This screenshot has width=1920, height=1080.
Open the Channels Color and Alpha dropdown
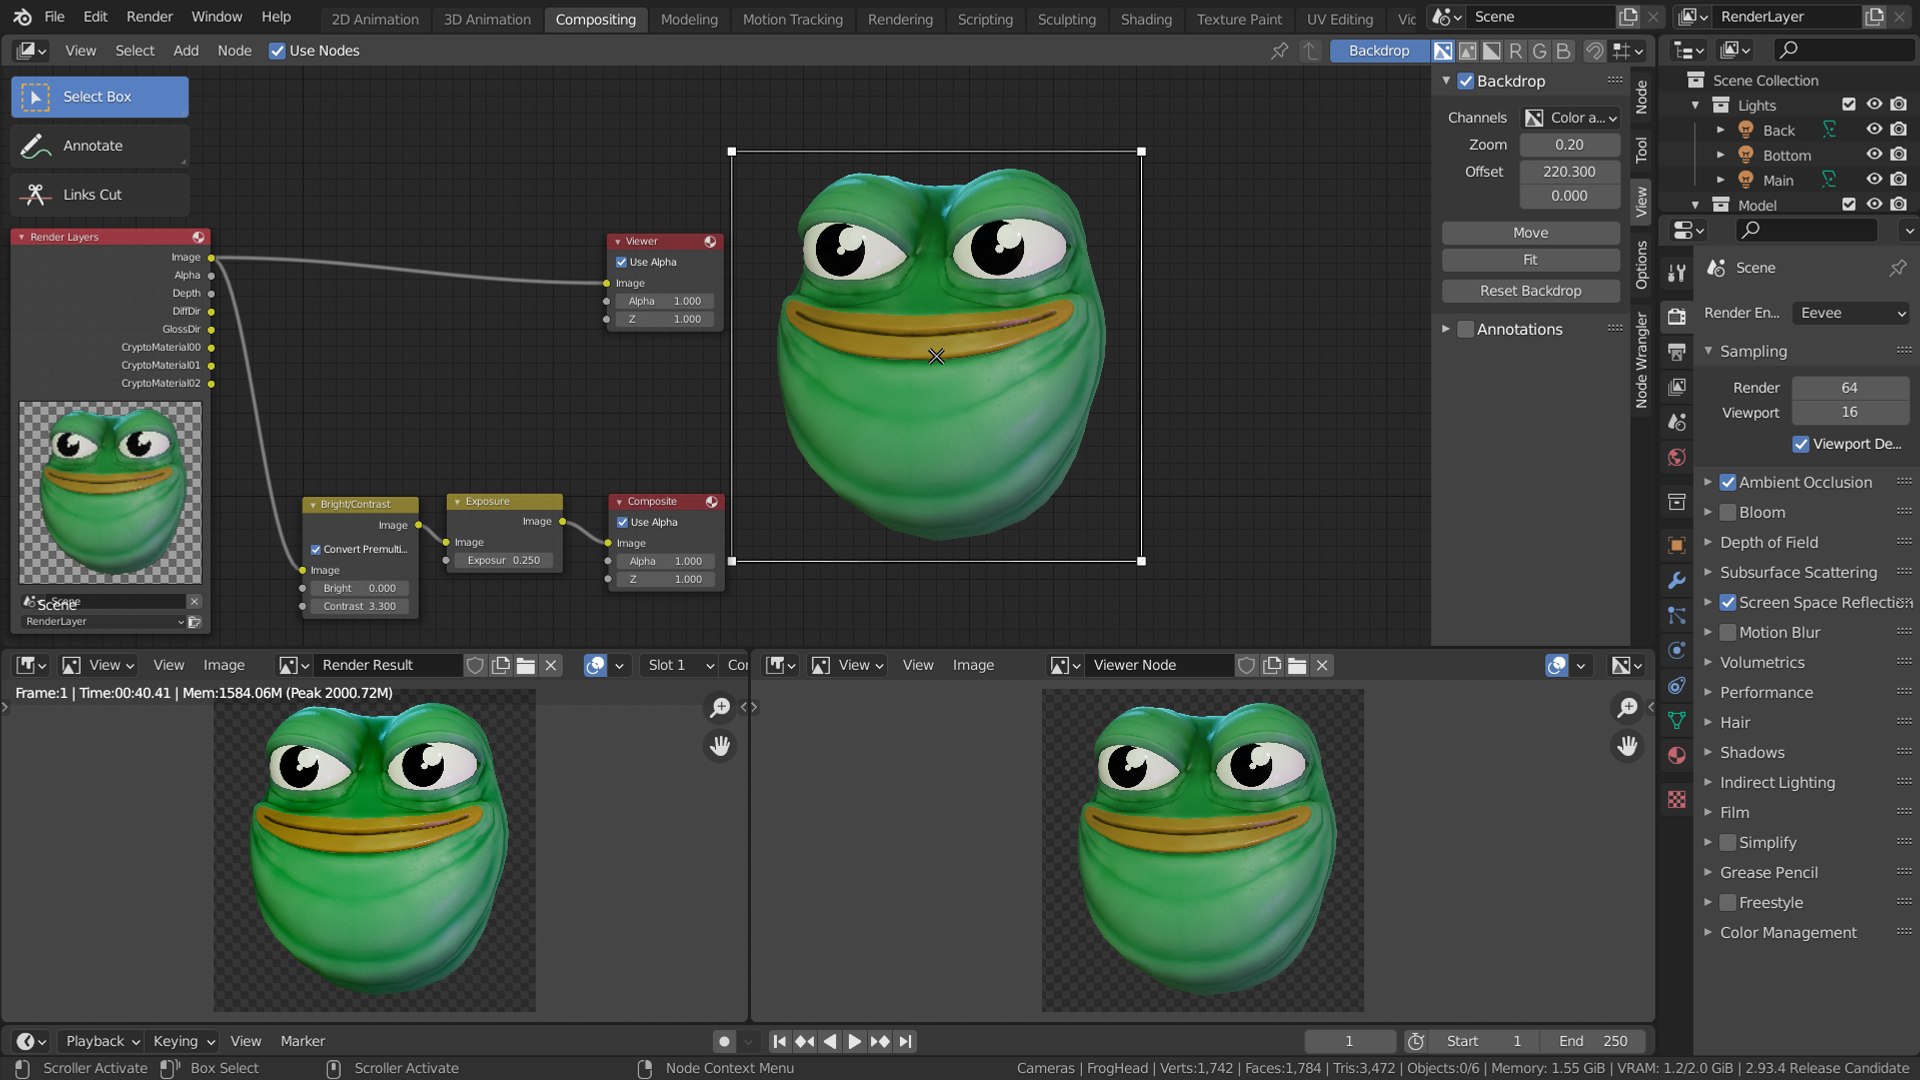(1570, 118)
